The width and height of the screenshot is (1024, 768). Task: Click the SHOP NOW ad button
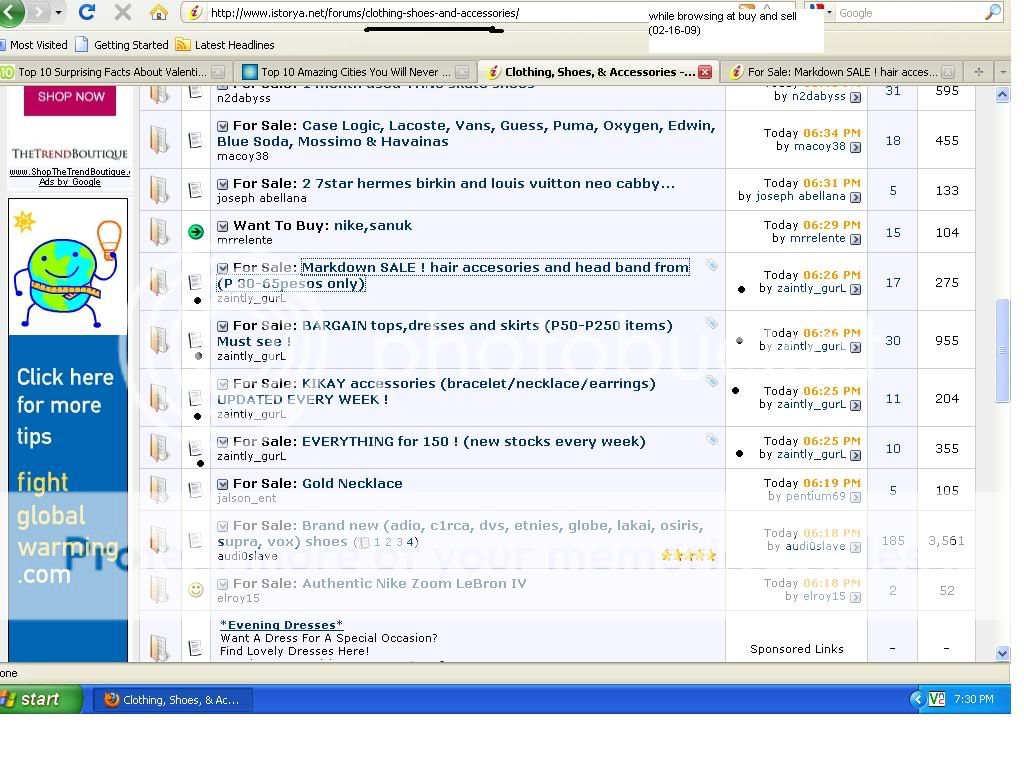click(71, 97)
